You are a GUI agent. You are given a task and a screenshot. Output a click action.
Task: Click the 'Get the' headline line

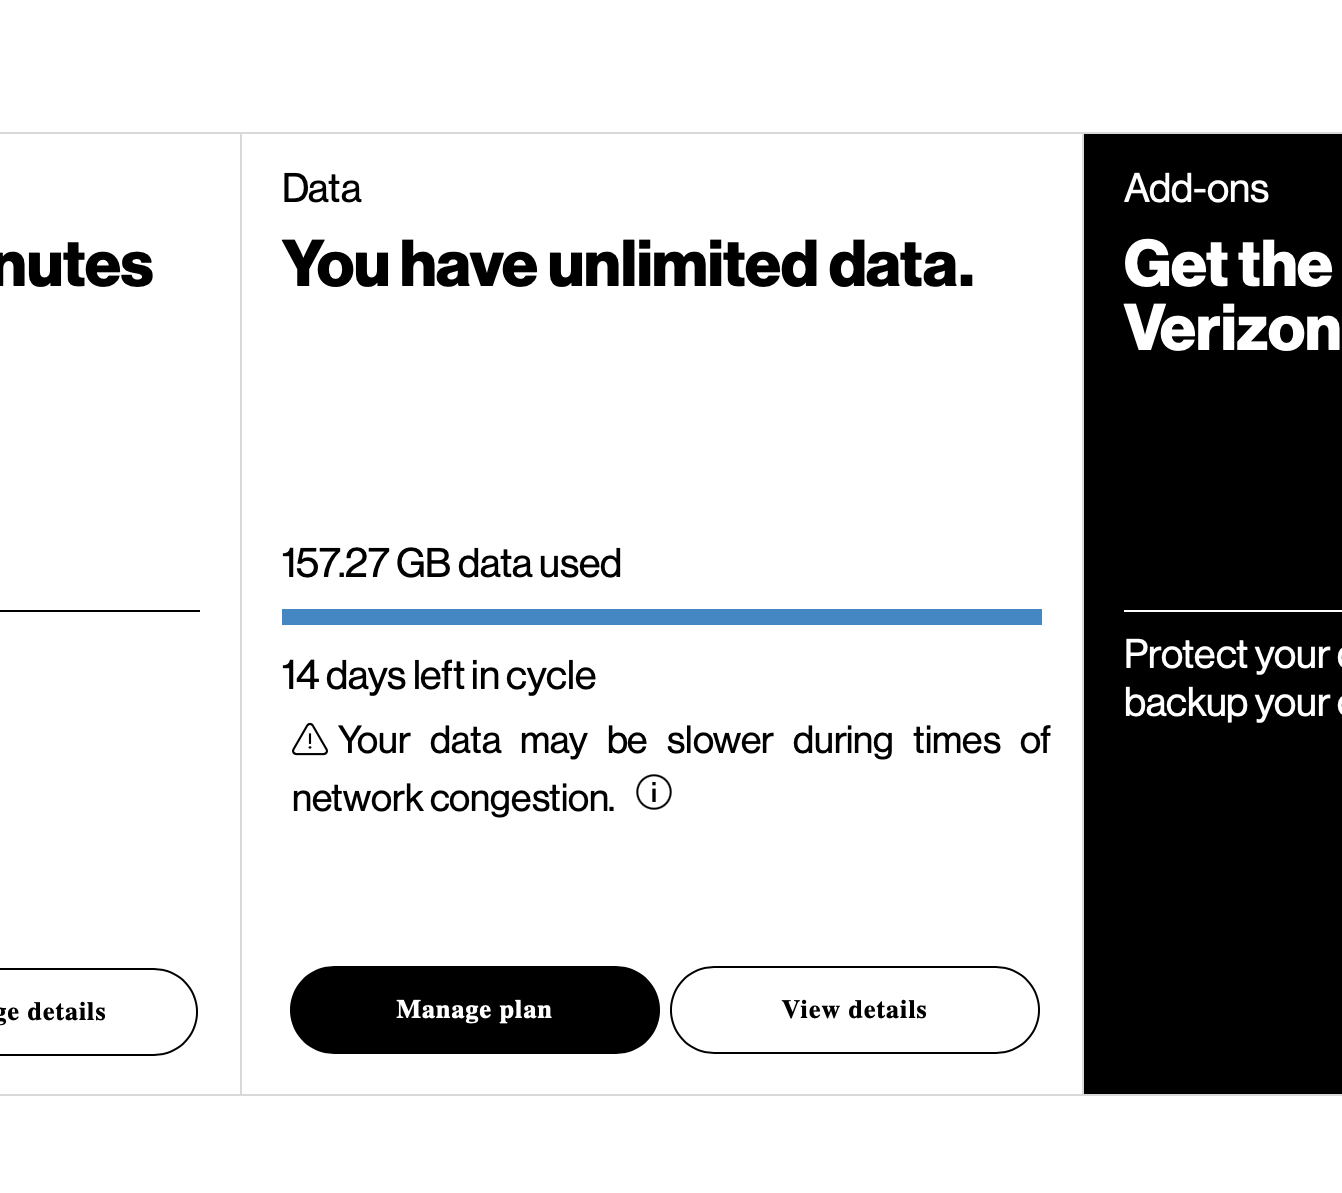pyautogui.click(x=1228, y=265)
